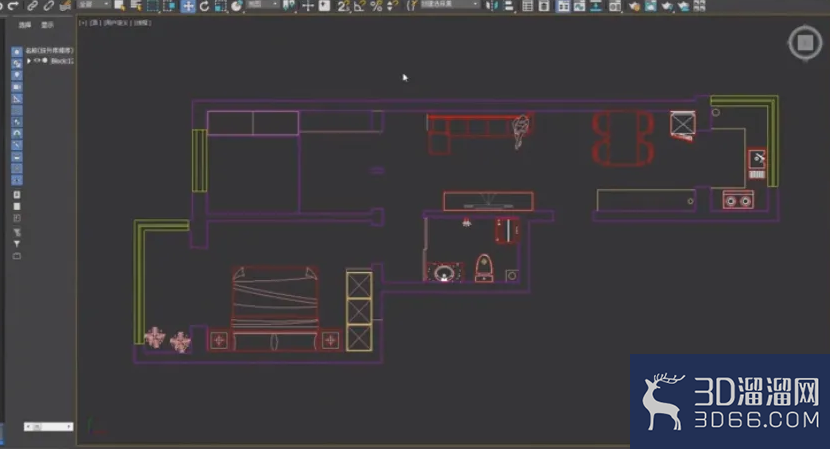Toggle Select and Manipulate mode
Viewport: 830px width, 449px height.
[308, 6]
